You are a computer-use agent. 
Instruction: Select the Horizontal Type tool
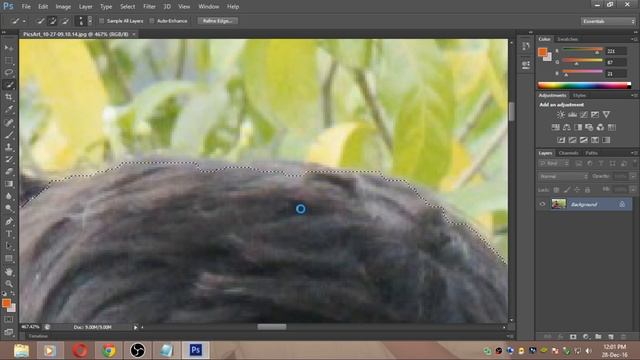pos(9,234)
